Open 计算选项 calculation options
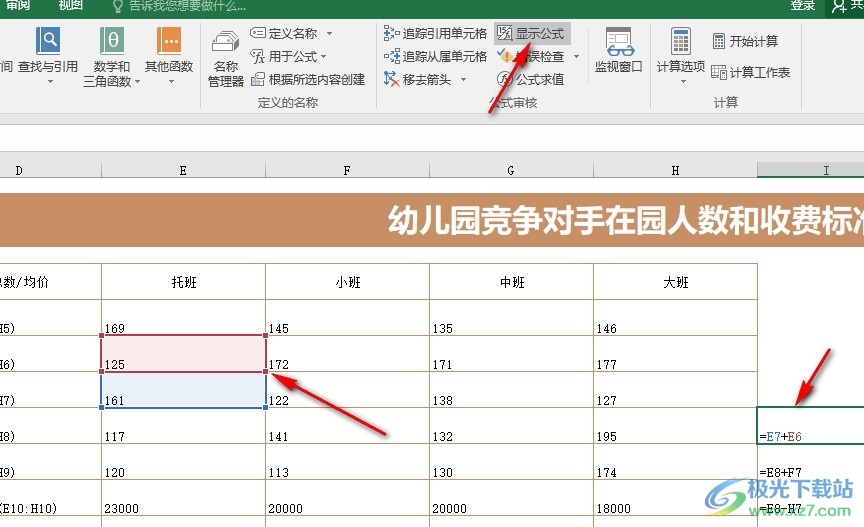 pos(681,55)
